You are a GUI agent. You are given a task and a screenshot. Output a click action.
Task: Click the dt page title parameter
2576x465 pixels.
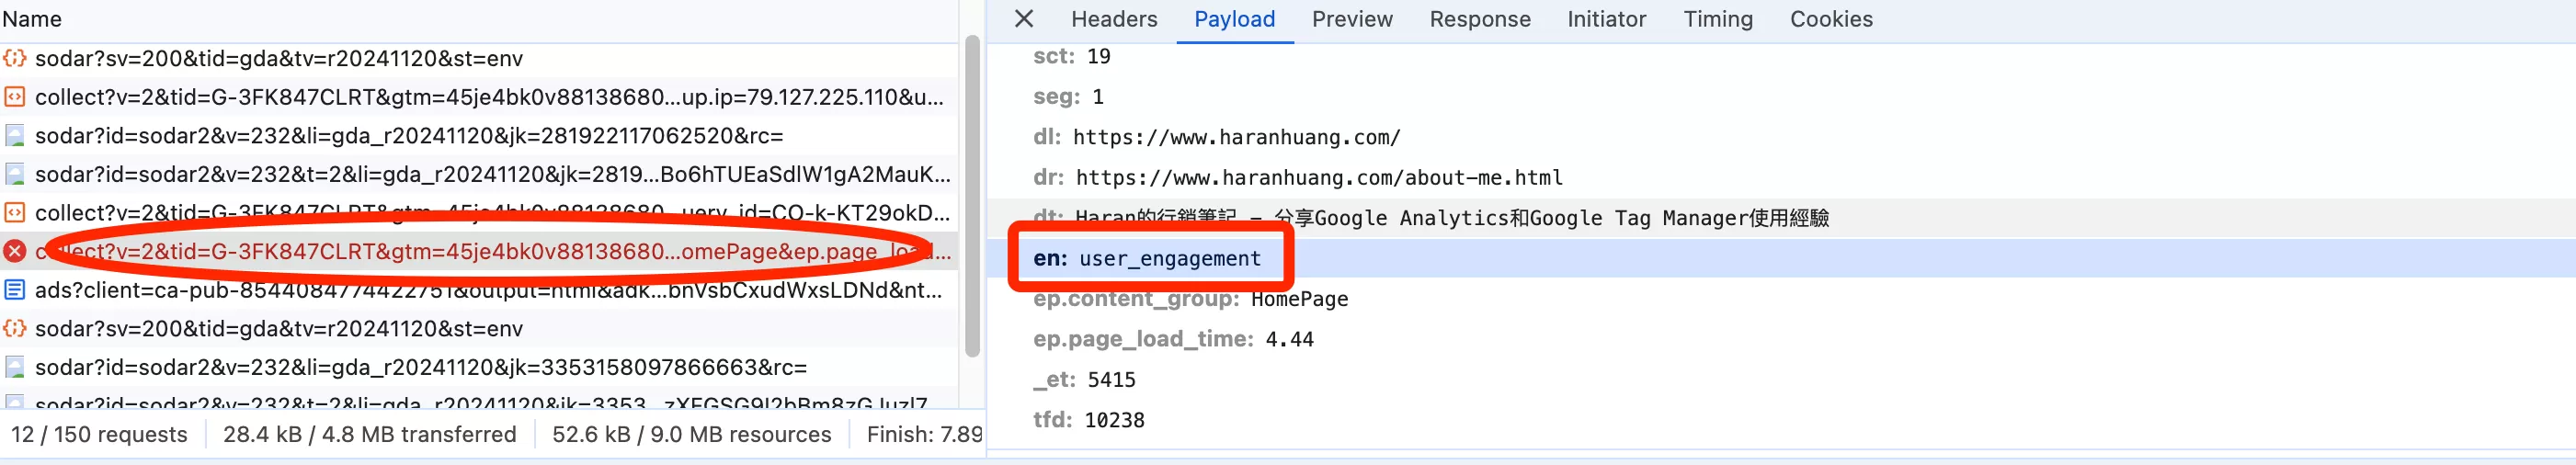pos(1430,218)
